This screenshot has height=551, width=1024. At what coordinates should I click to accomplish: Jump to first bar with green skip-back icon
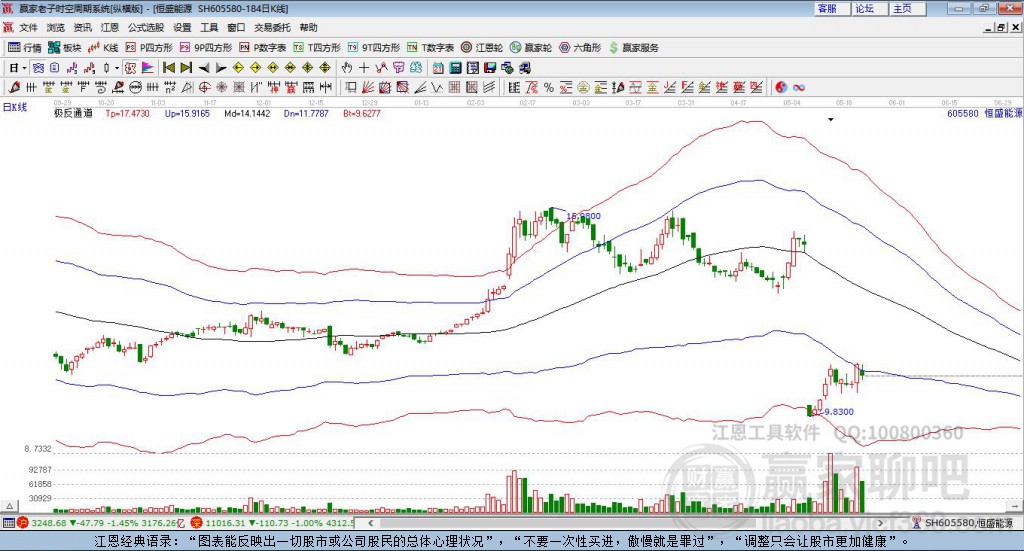(168, 68)
